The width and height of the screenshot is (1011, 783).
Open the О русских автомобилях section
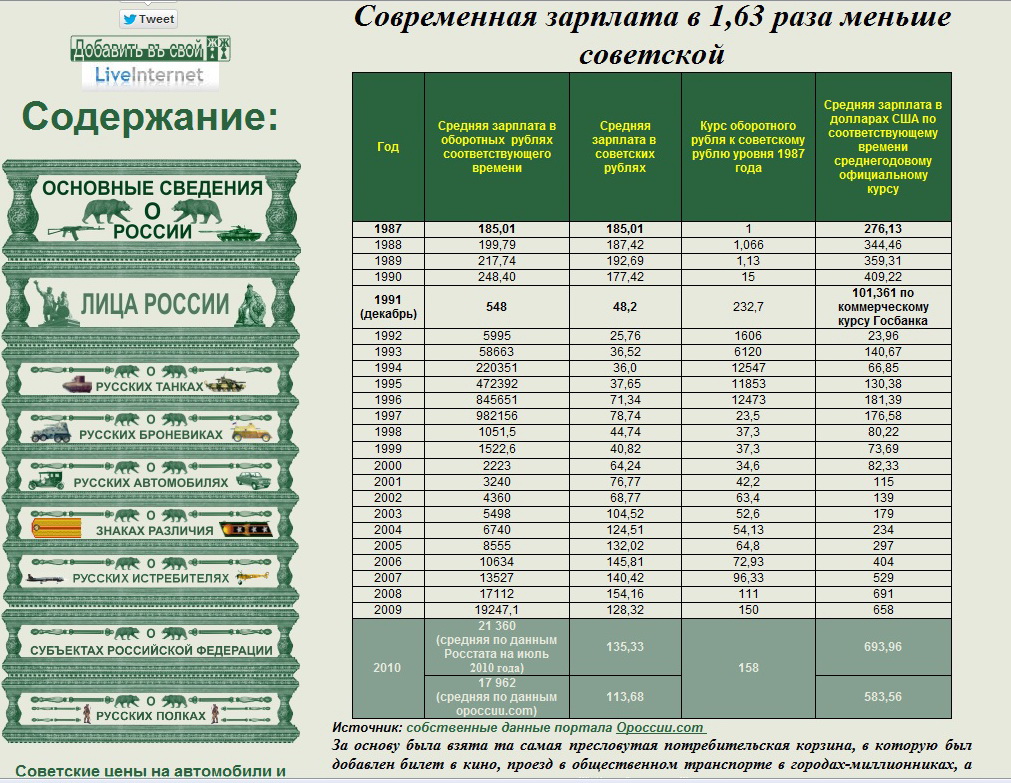point(152,475)
